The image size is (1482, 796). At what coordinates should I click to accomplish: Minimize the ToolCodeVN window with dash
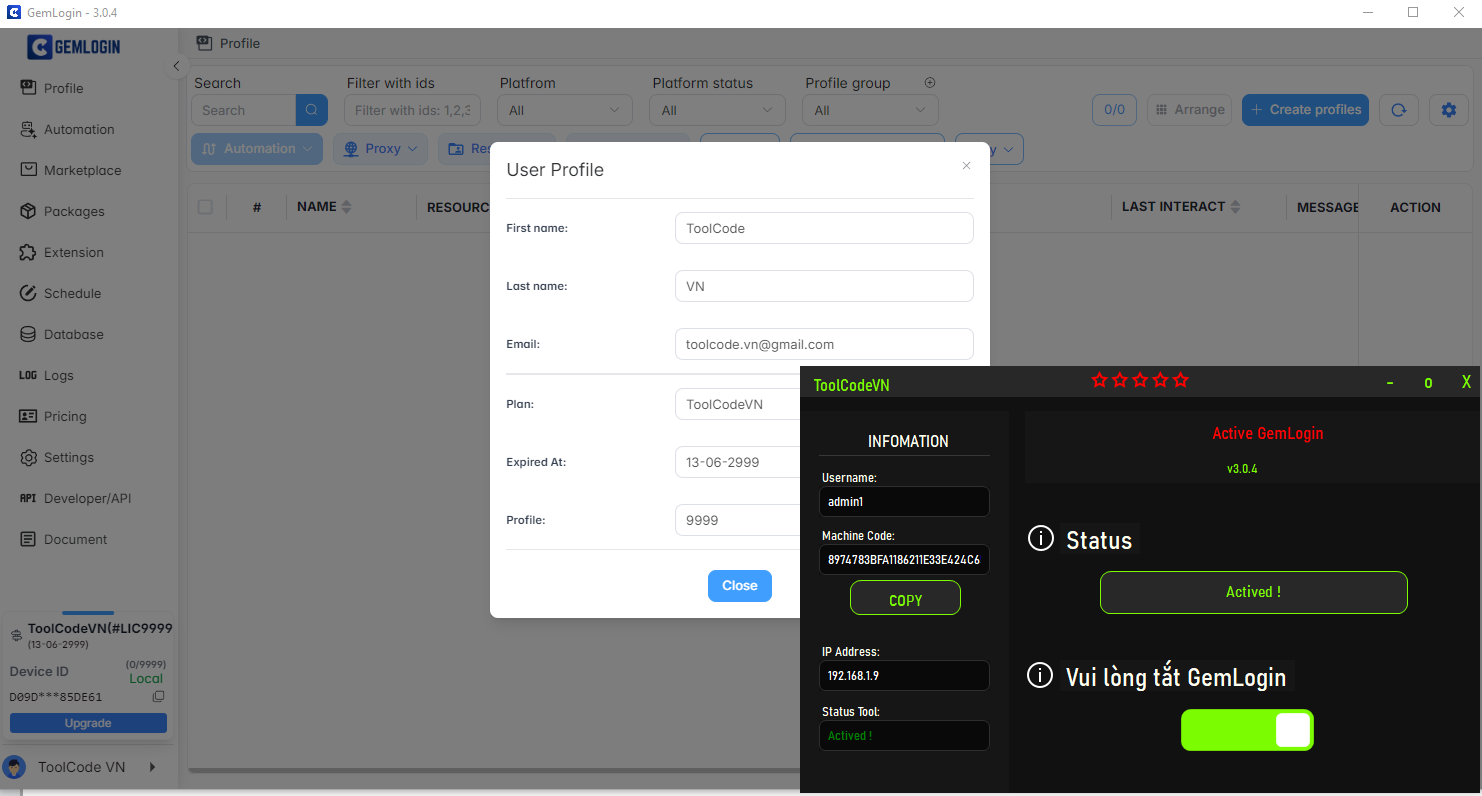click(1390, 383)
